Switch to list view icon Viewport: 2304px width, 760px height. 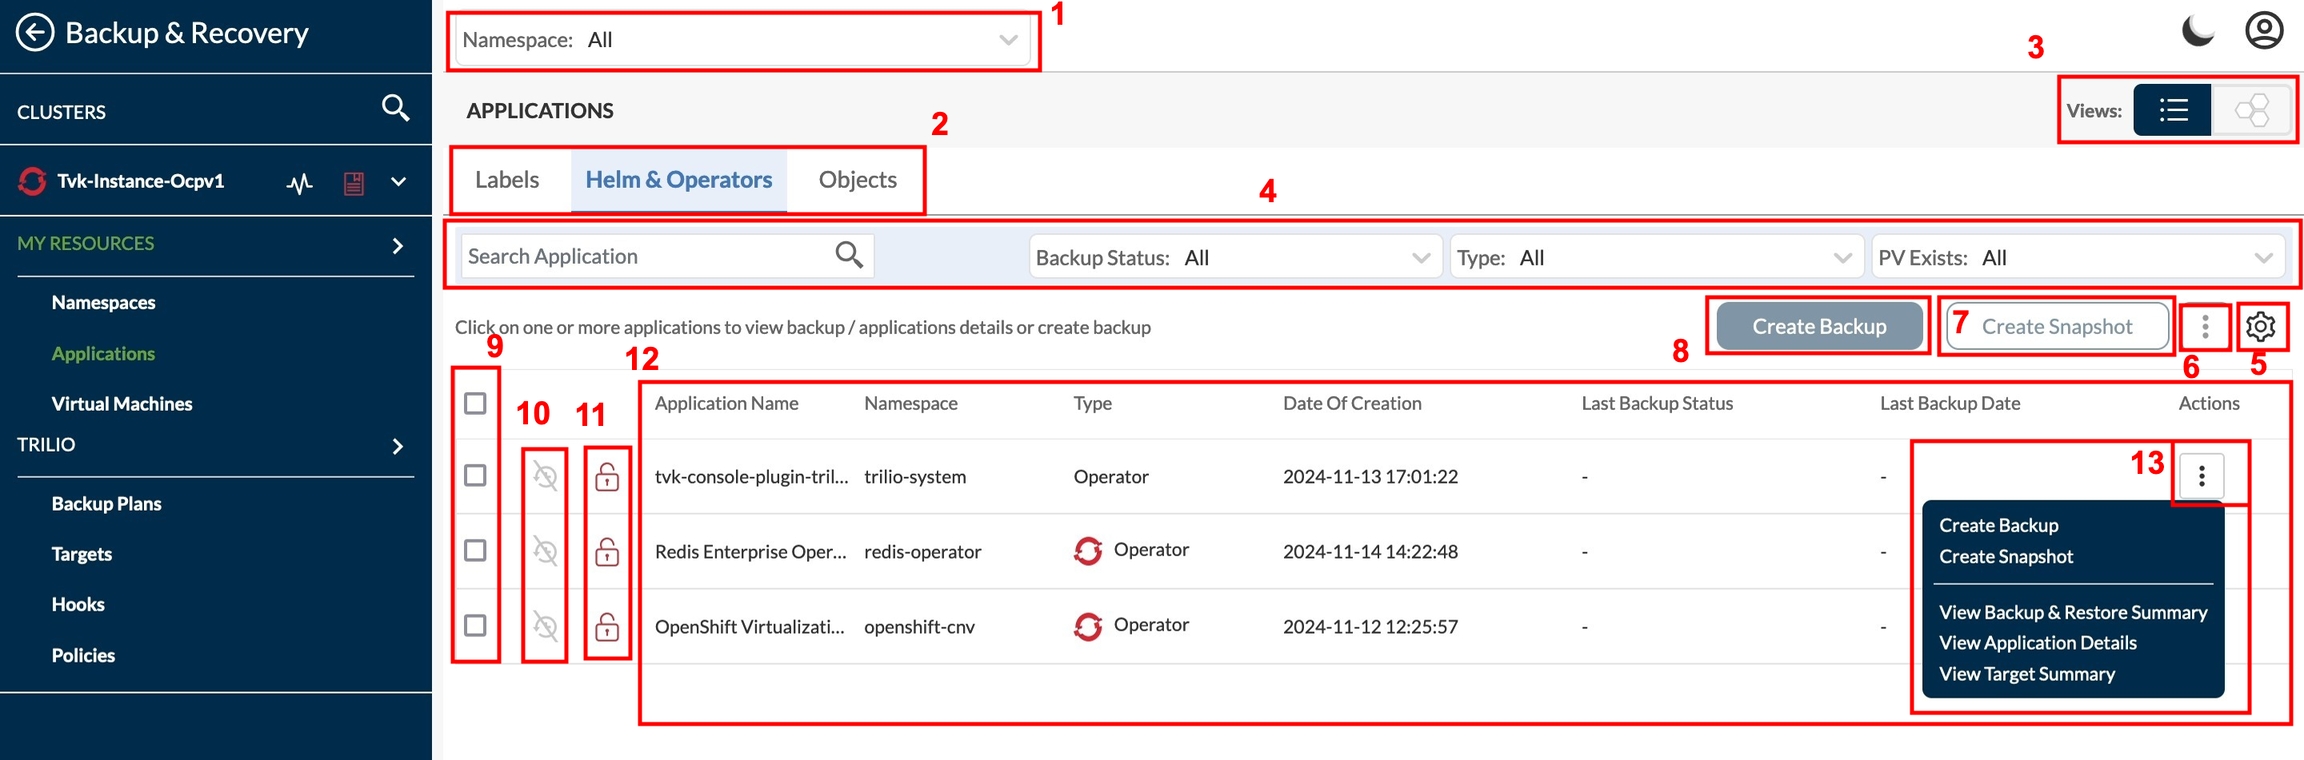(x=2172, y=110)
